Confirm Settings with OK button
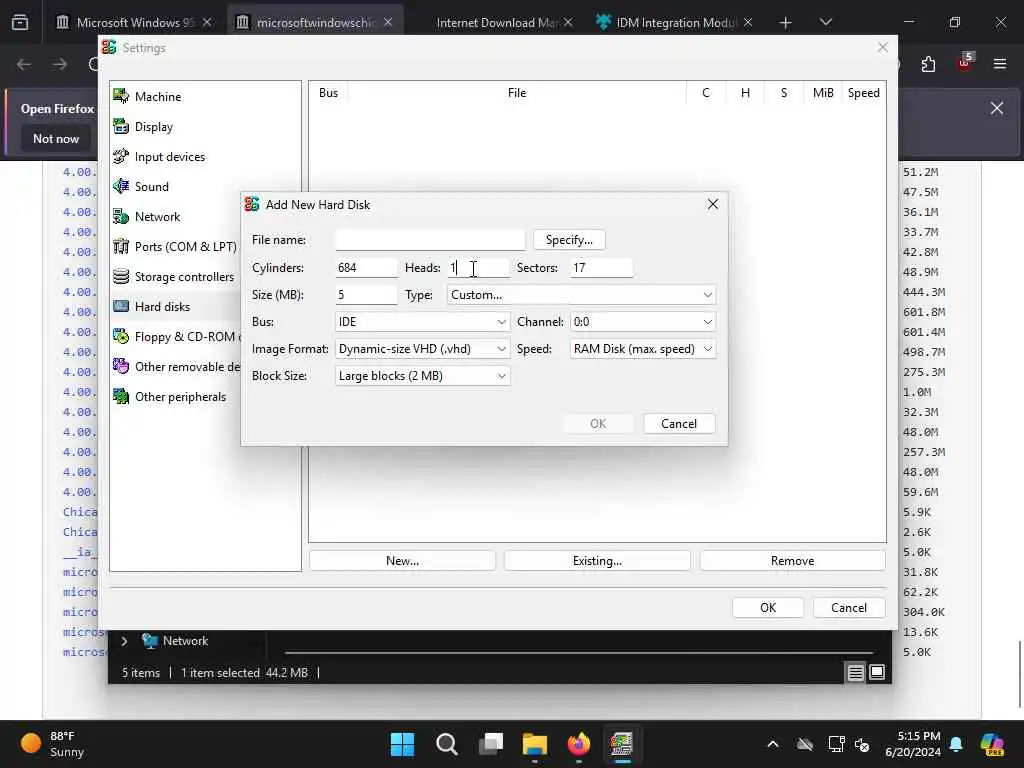 [x=768, y=608]
